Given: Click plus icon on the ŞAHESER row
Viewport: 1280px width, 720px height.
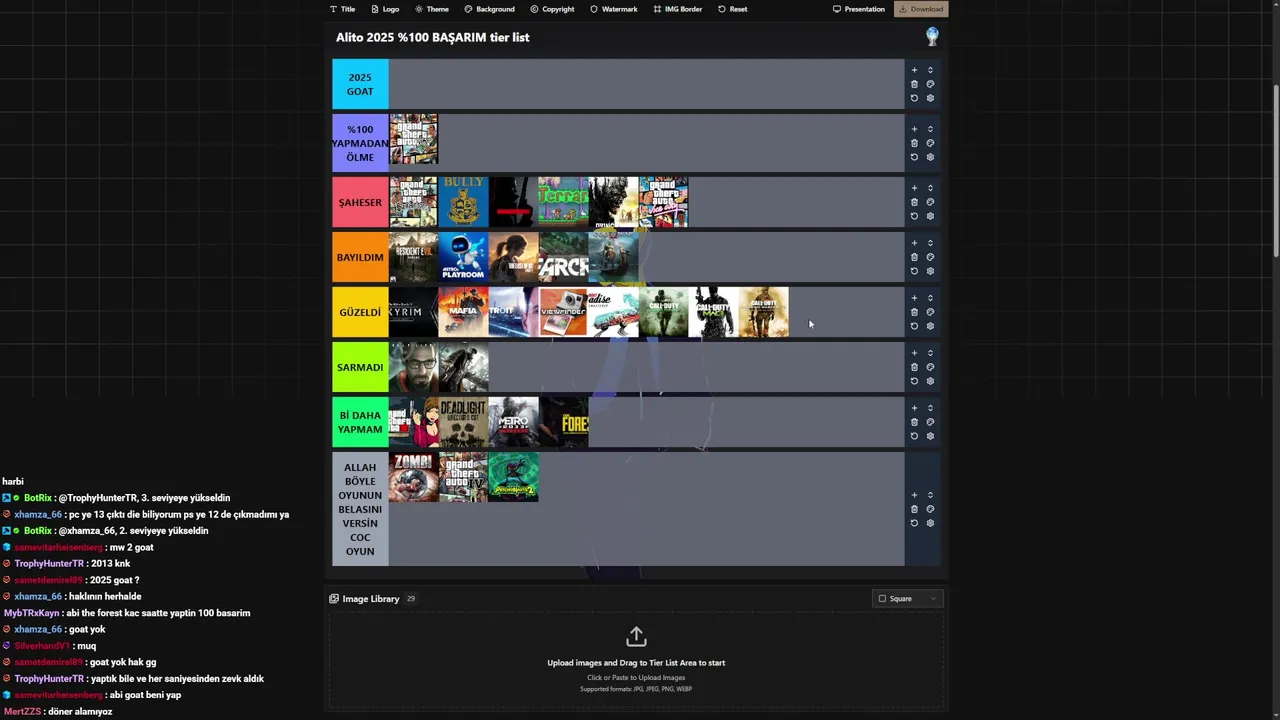Looking at the screenshot, I should [x=914, y=188].
